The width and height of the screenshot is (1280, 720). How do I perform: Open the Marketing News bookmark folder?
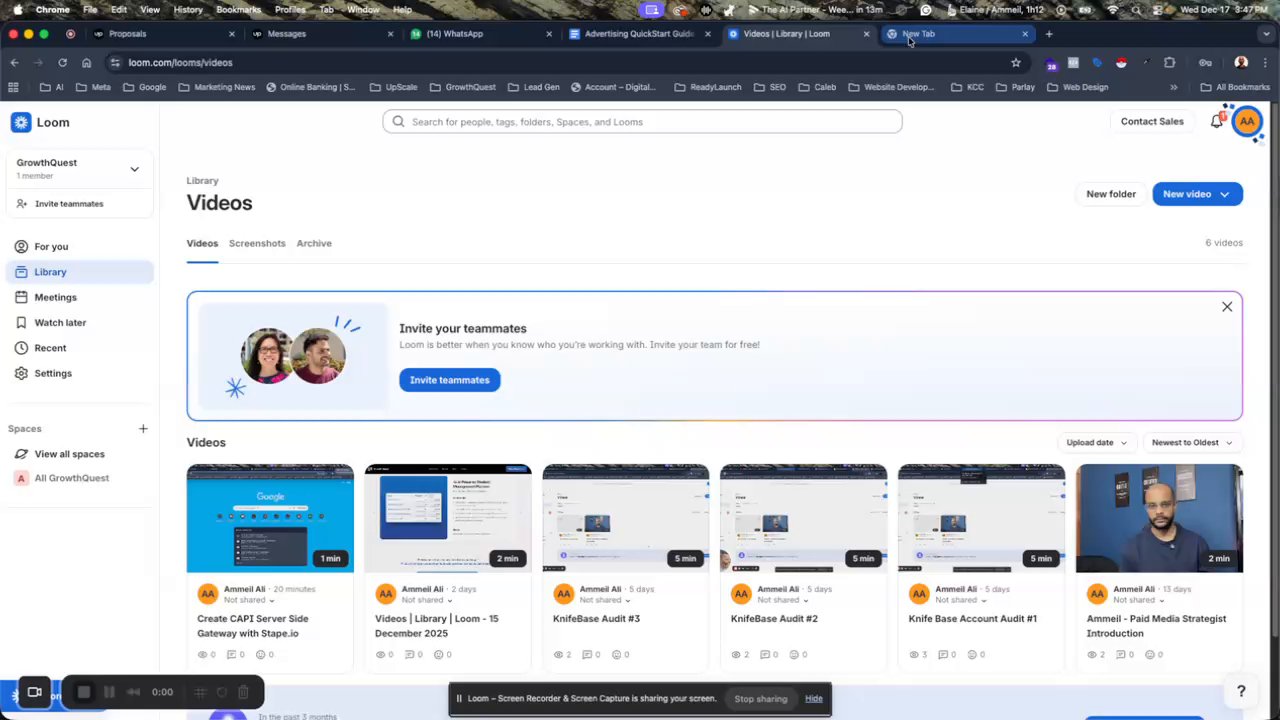pyautogui.click(x=216, y=87)
